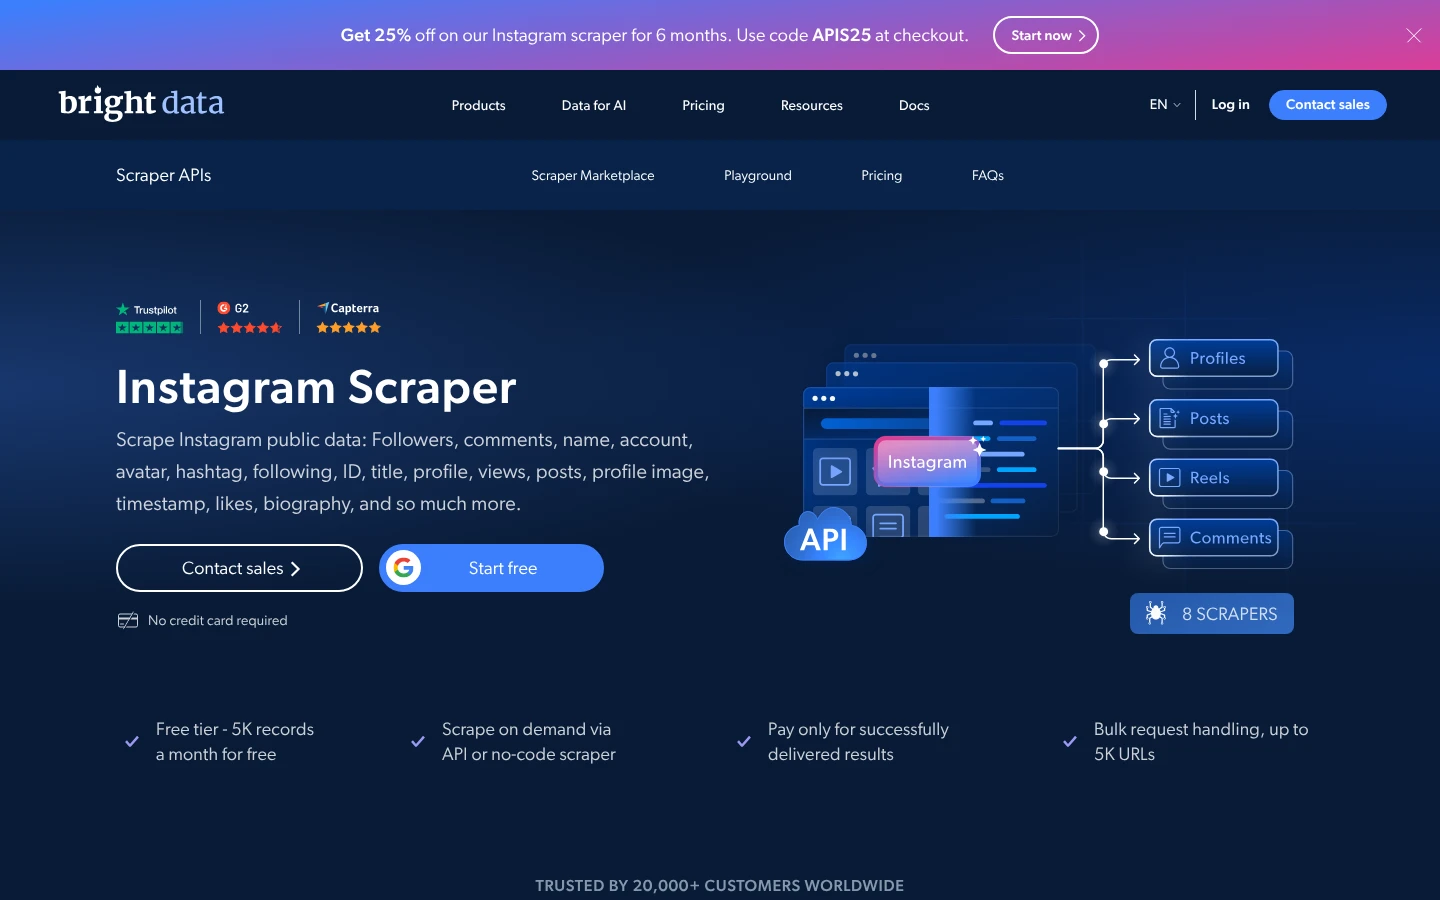The height and width of the screenshot is (900, 1440).
Task: Open the Docs menu item
Action: pyautogui.click(x=914, y=105)
